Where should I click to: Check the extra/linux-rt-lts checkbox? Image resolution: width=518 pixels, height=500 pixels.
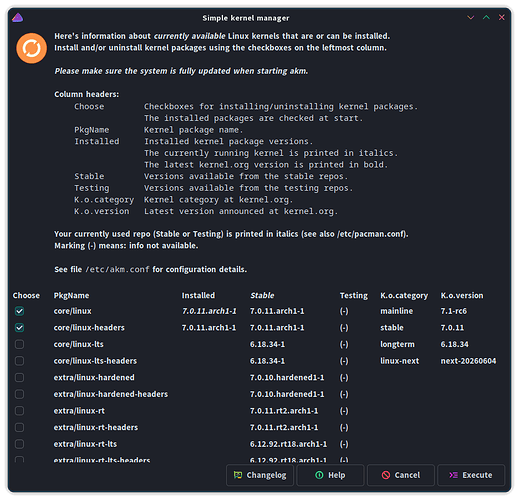click(x=19, y=444)
